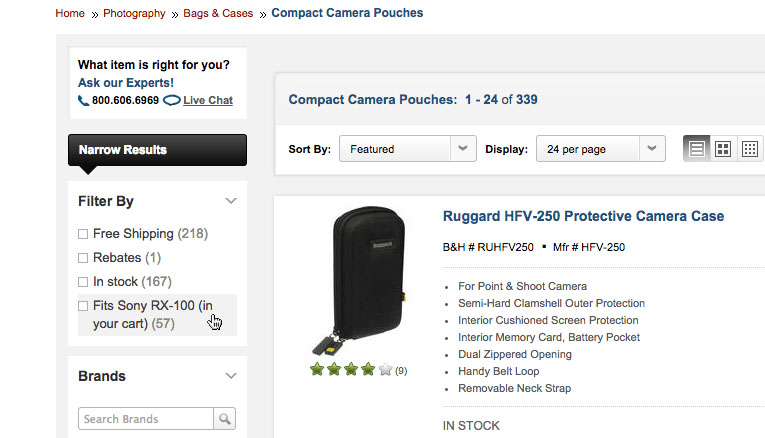Screen dimensions: 765x438
Task: Toggle Fits Sony RX-100 filter checkbox
Action: click(83, 306)
